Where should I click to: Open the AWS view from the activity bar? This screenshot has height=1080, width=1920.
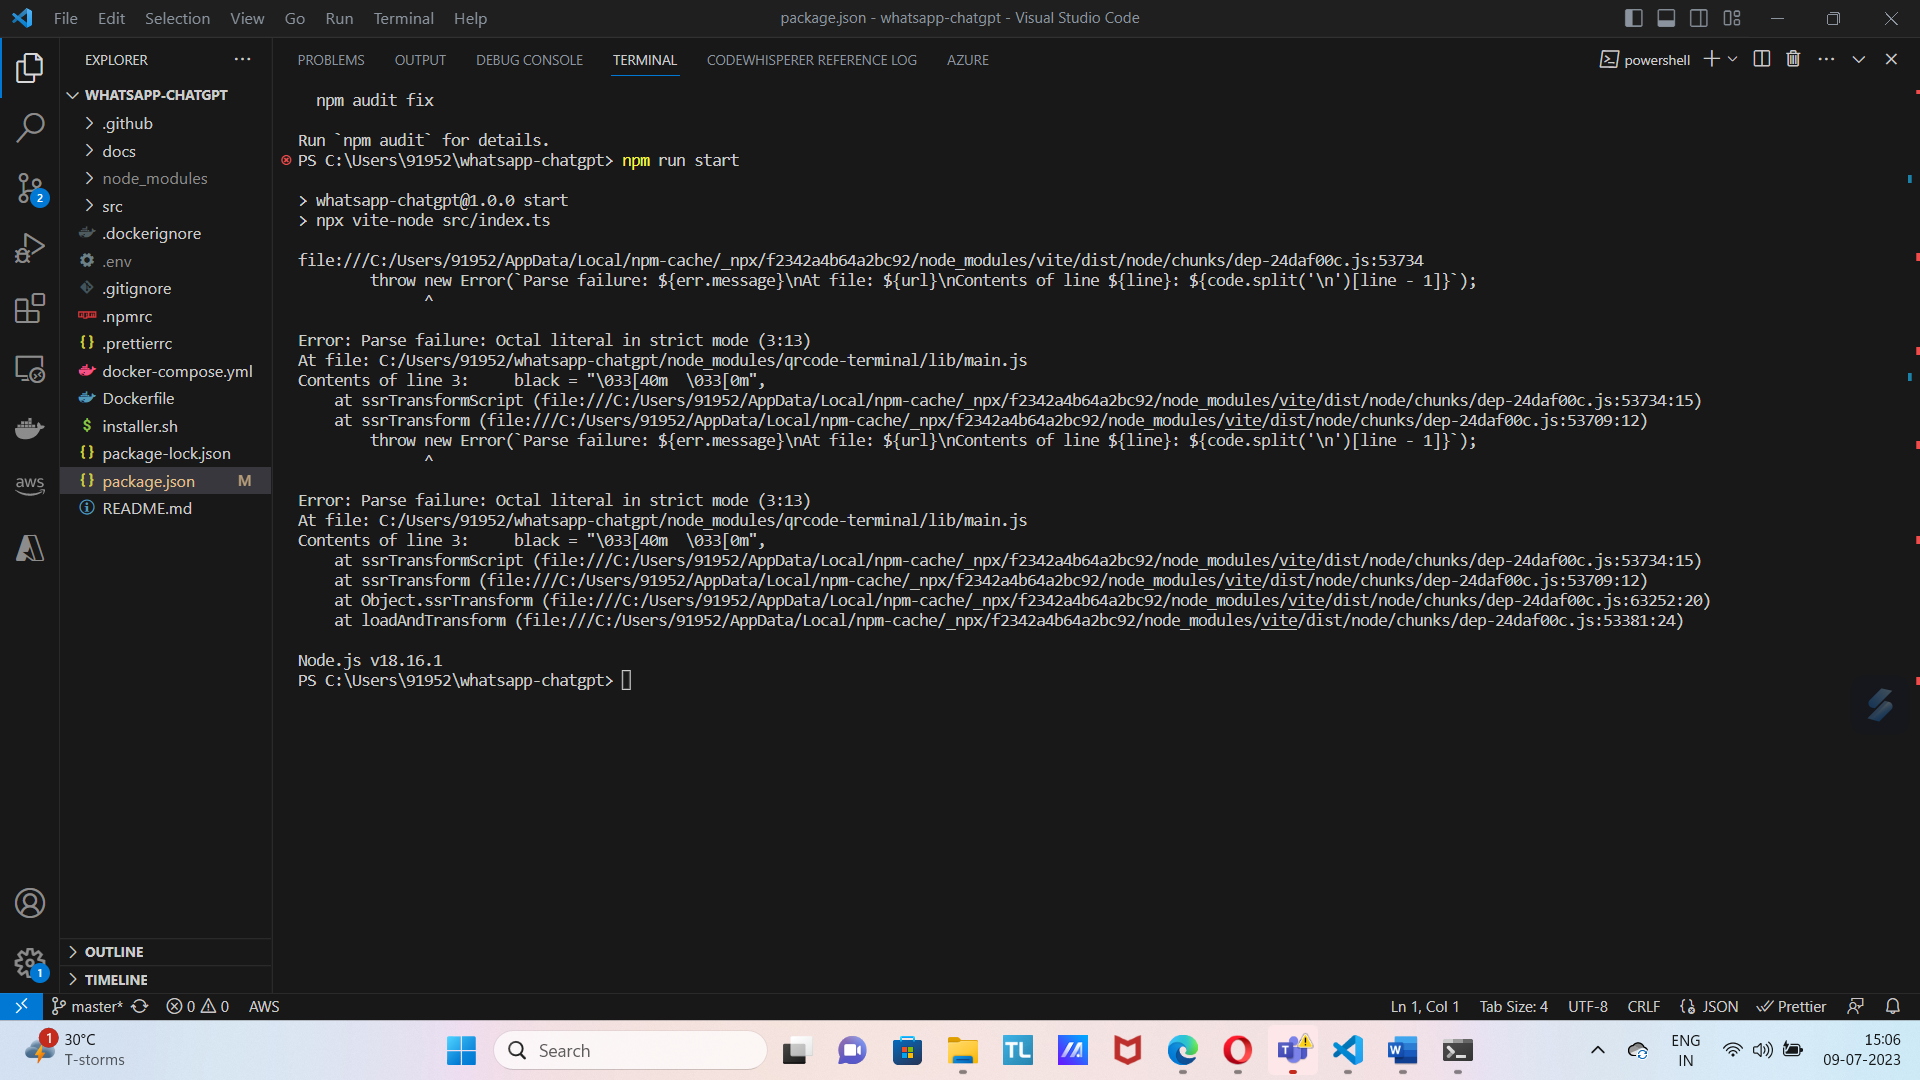tap(29, 485)
